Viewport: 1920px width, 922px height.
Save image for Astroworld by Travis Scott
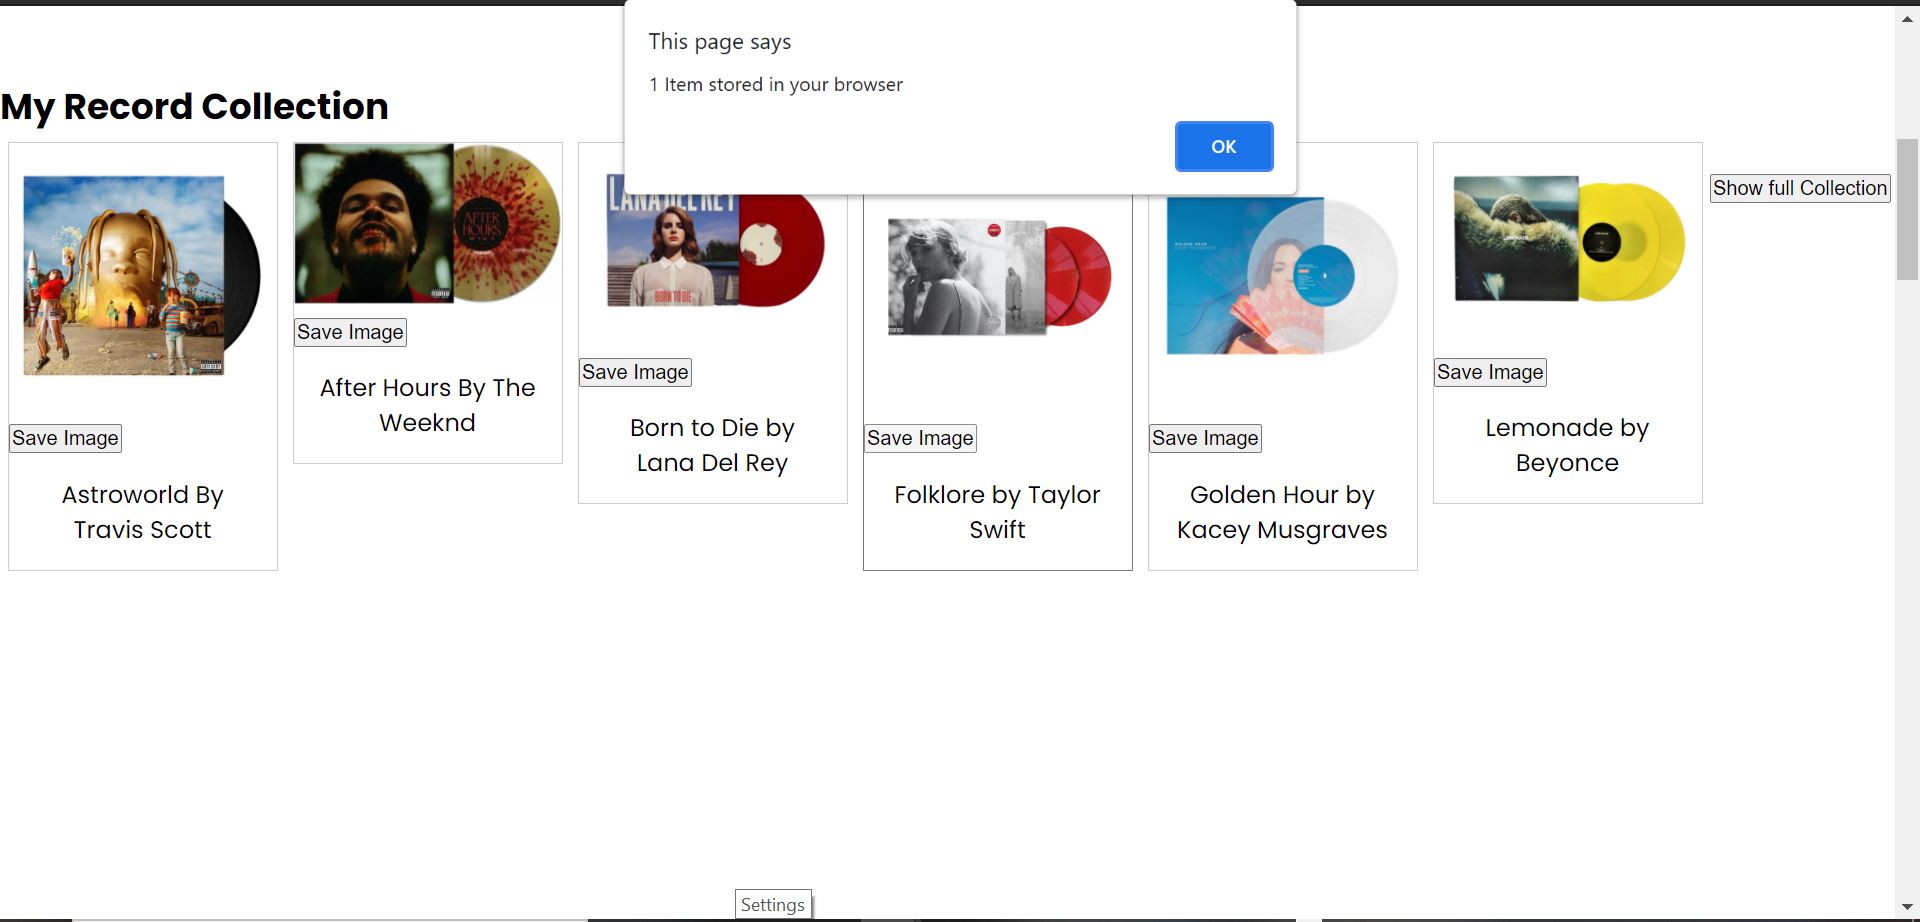(66, 438)
